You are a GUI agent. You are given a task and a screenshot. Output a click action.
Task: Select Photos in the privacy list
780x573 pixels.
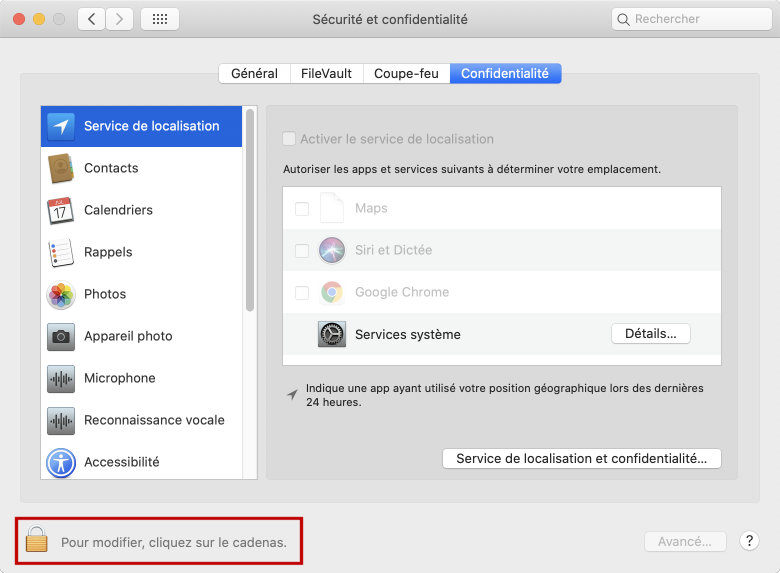coord(141,294)
